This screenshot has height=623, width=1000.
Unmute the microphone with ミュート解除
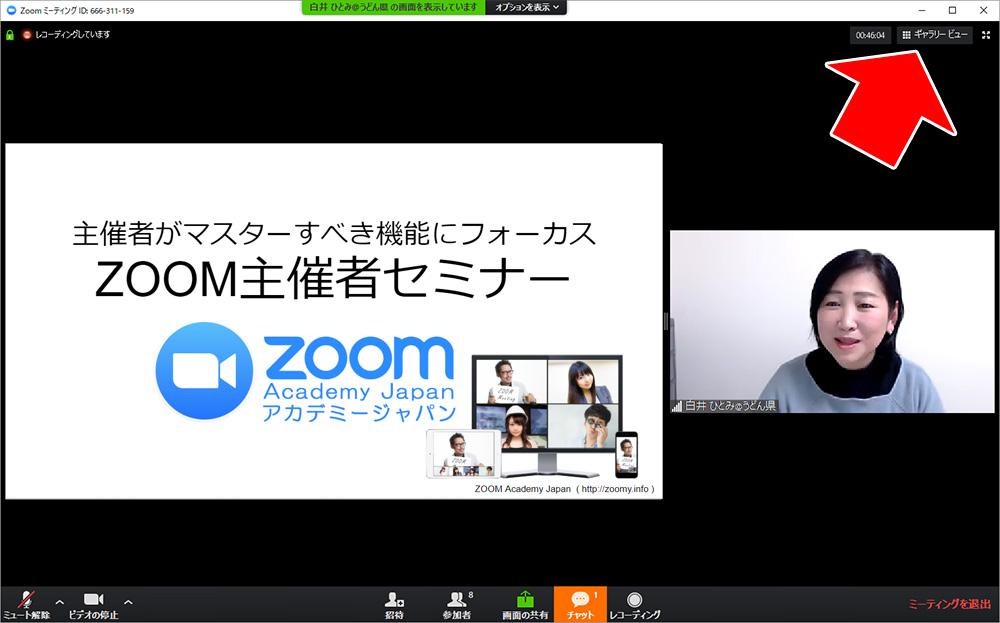pos(26,603)
